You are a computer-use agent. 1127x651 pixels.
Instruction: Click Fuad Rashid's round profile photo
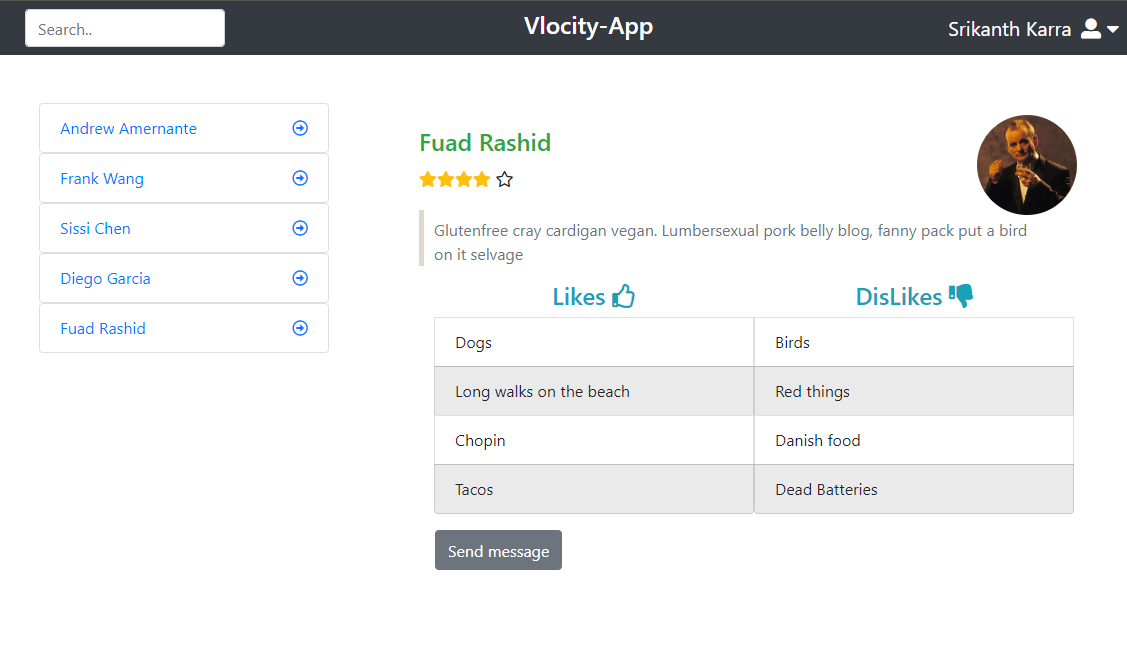tap(1026, 165)
